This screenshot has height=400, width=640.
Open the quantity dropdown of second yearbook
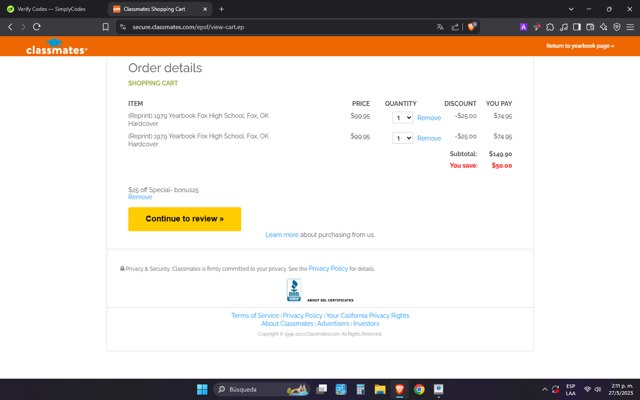pos(402,138)
